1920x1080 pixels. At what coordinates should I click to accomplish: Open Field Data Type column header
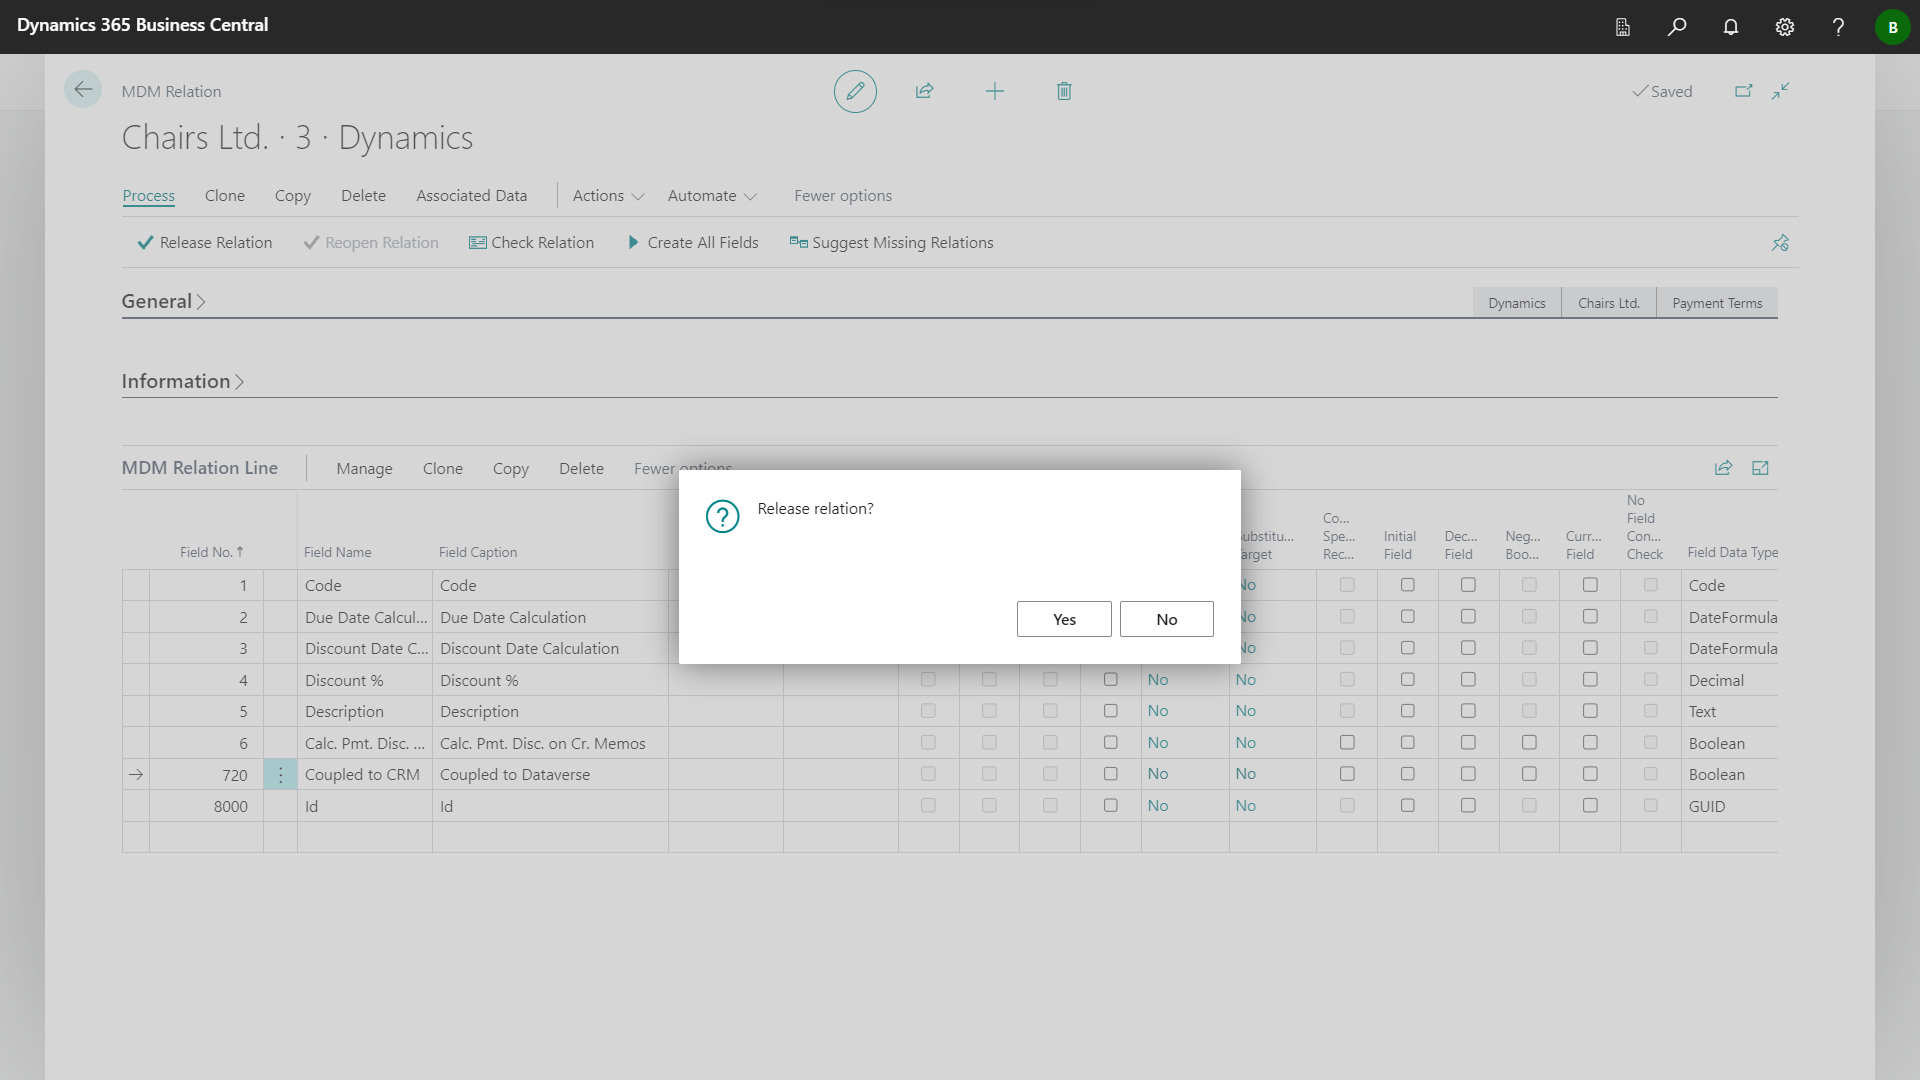coord(1732,552)
